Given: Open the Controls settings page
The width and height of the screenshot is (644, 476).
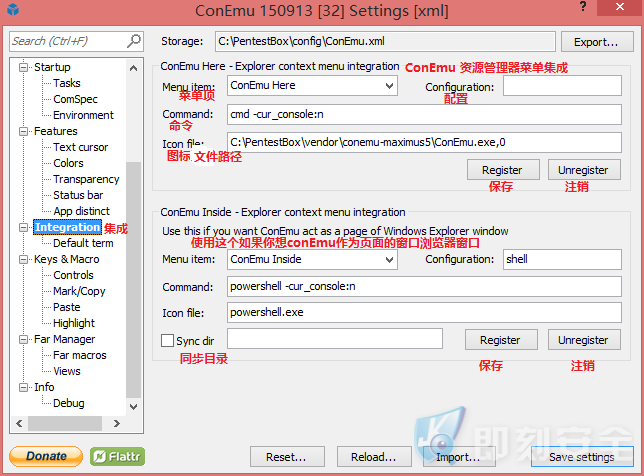Looking at the screenshot, I should coord(73,275).
